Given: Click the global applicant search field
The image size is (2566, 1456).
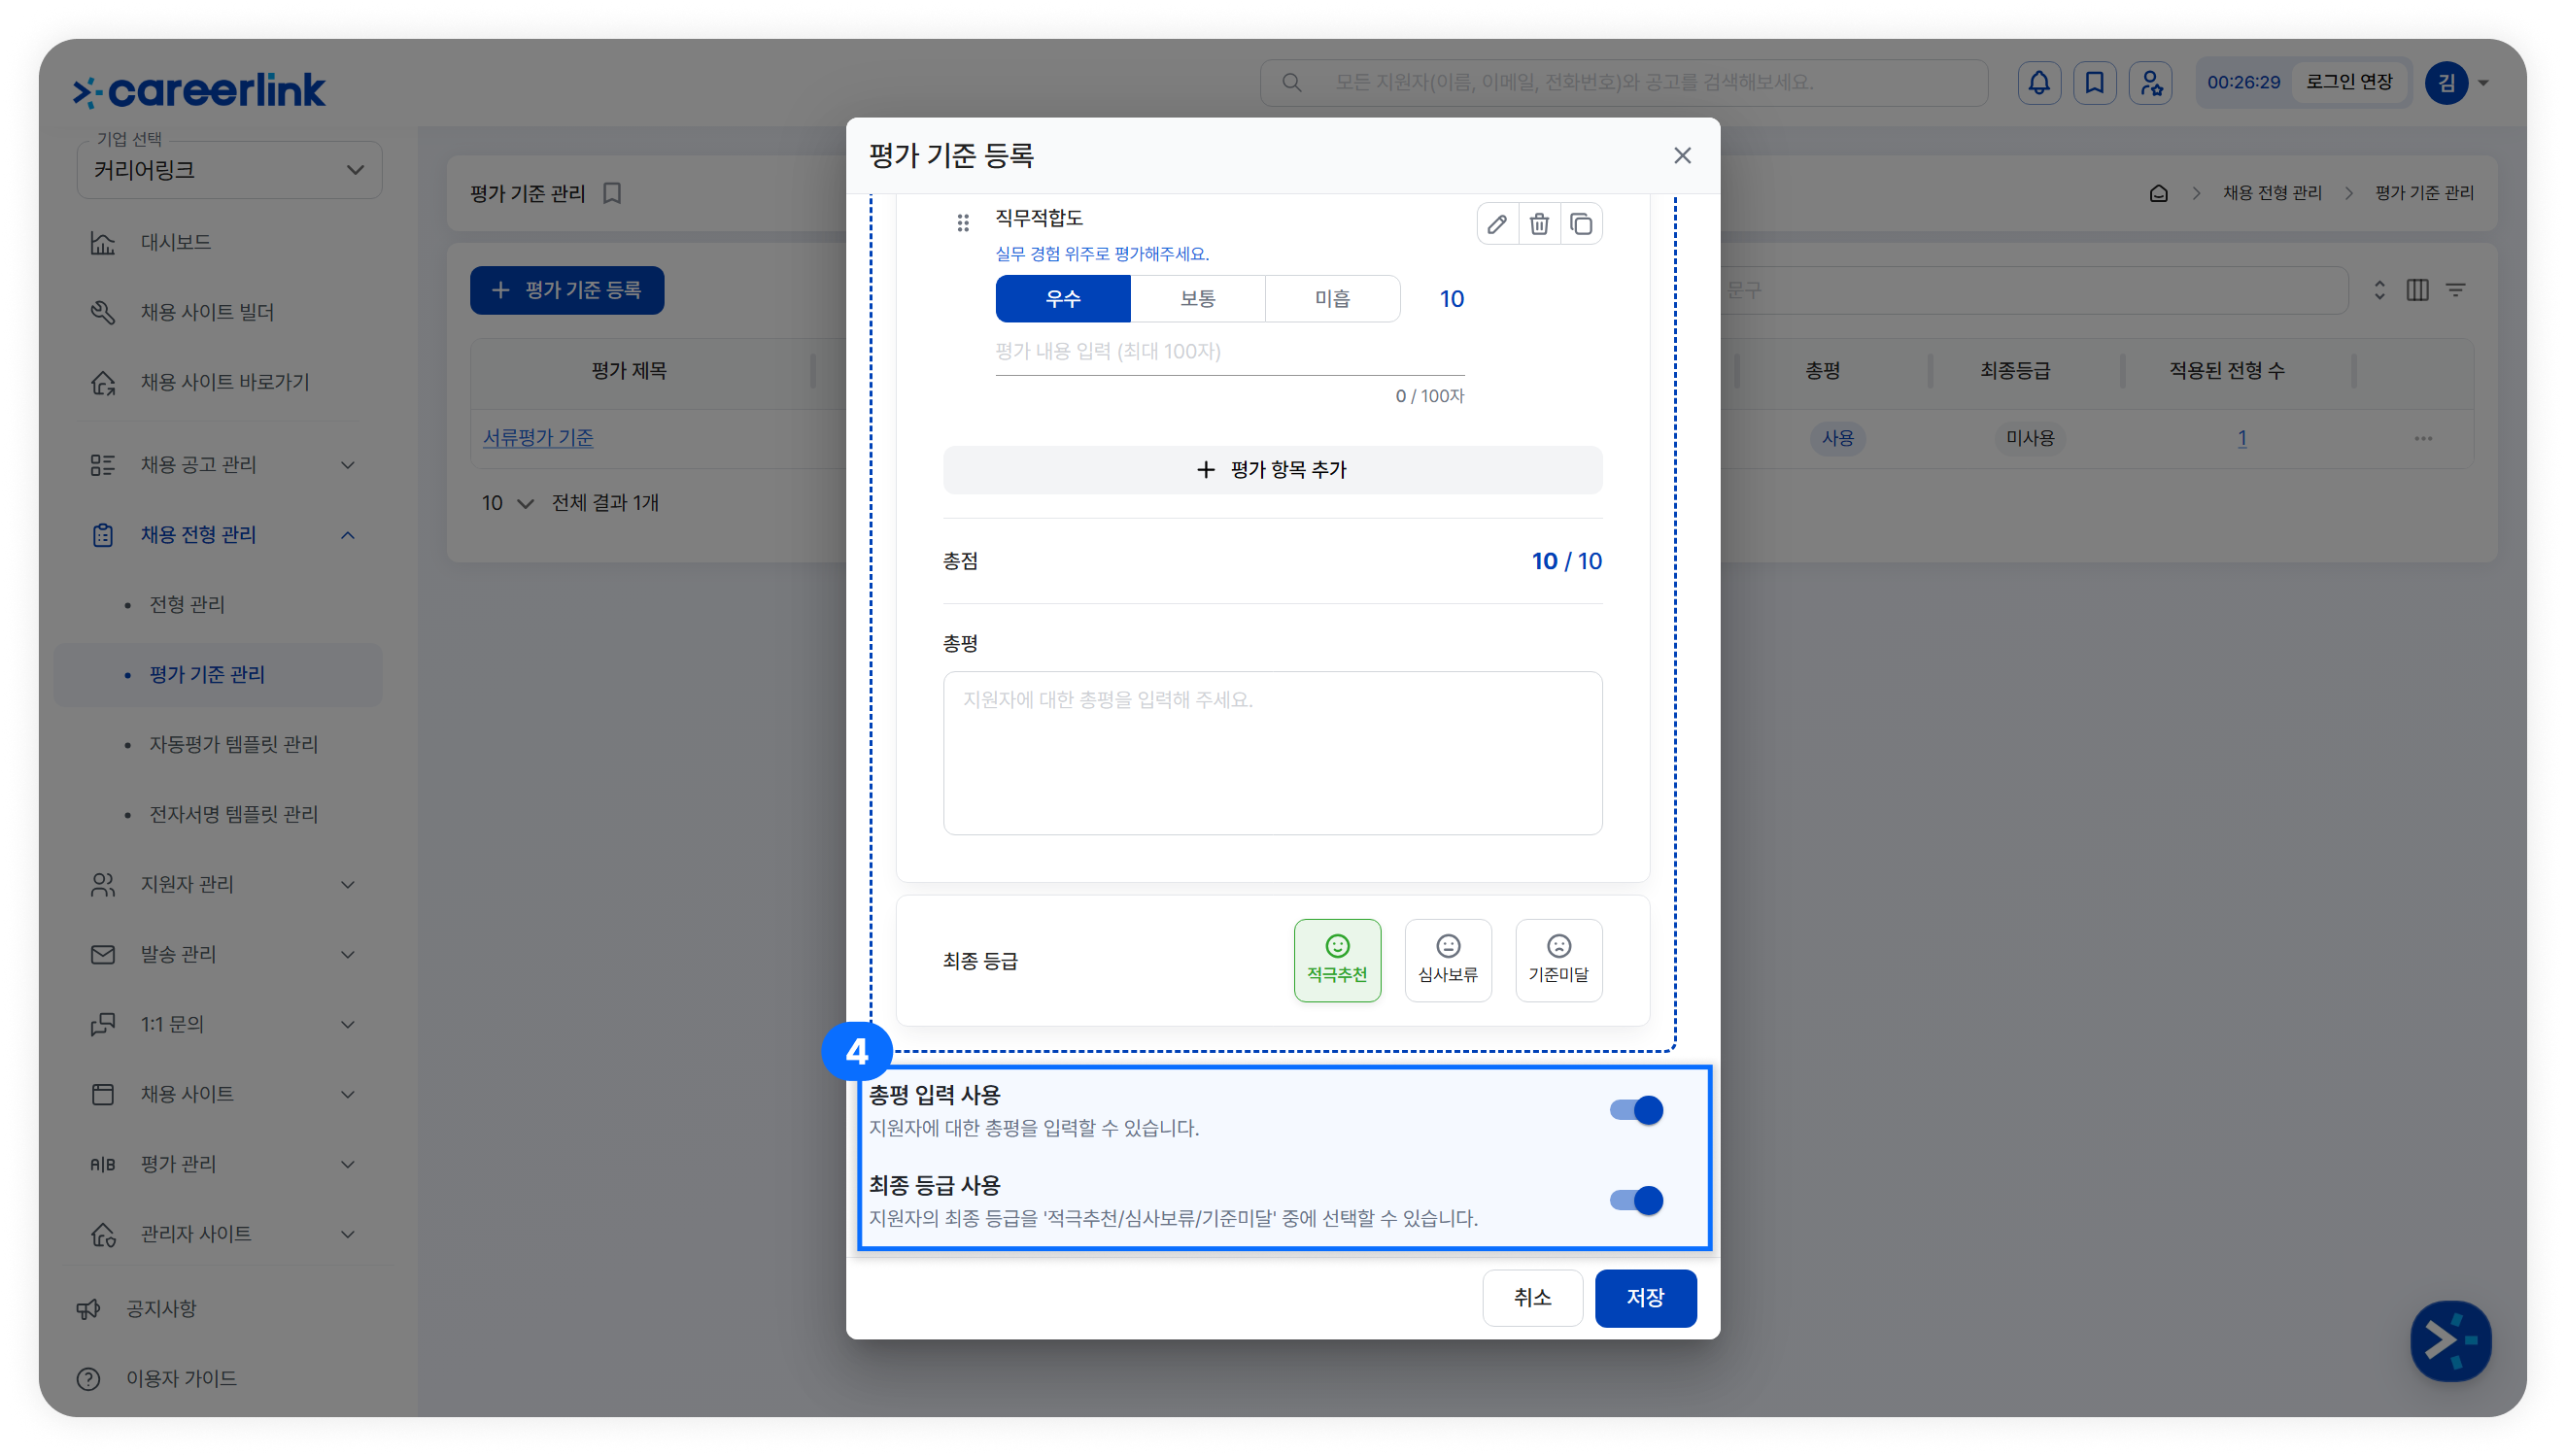Looking at the screenshot, I should [1624, 83].
